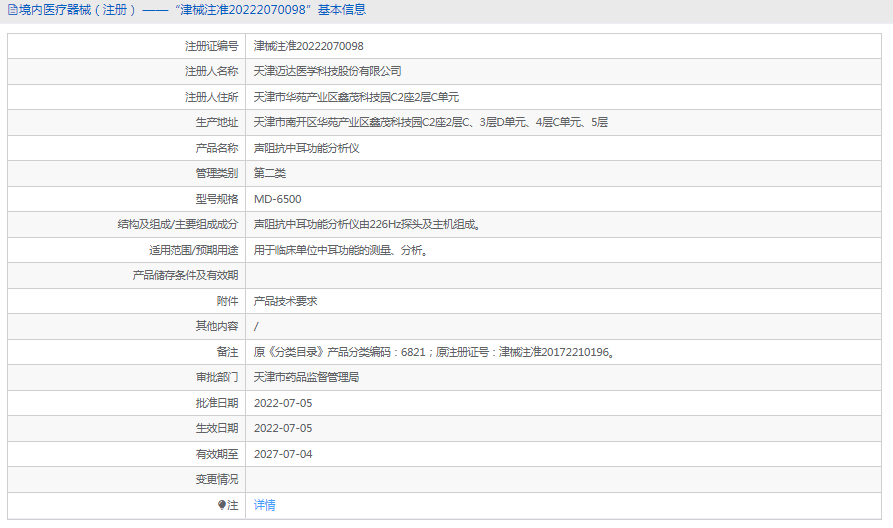Click the 备注 label
893x528 pixels.
pos(227,352)
